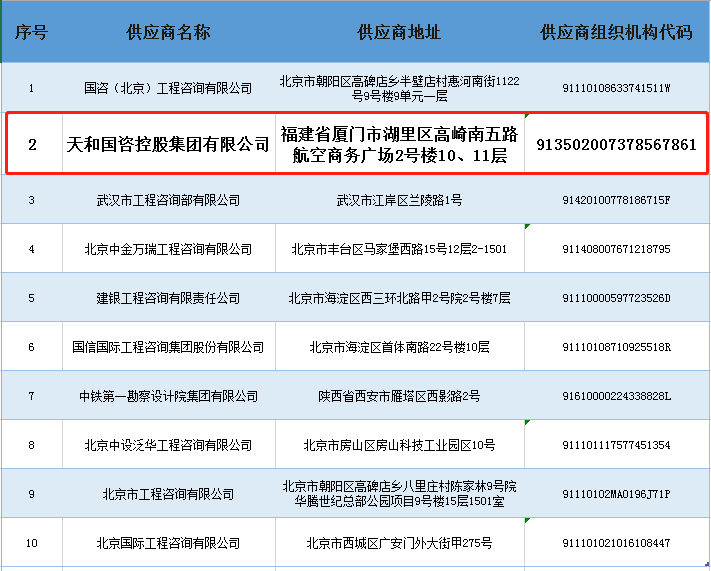Select code cell 91110108710925518R
The height and width of the screenshot is (571, 711).
pos(617,347)
